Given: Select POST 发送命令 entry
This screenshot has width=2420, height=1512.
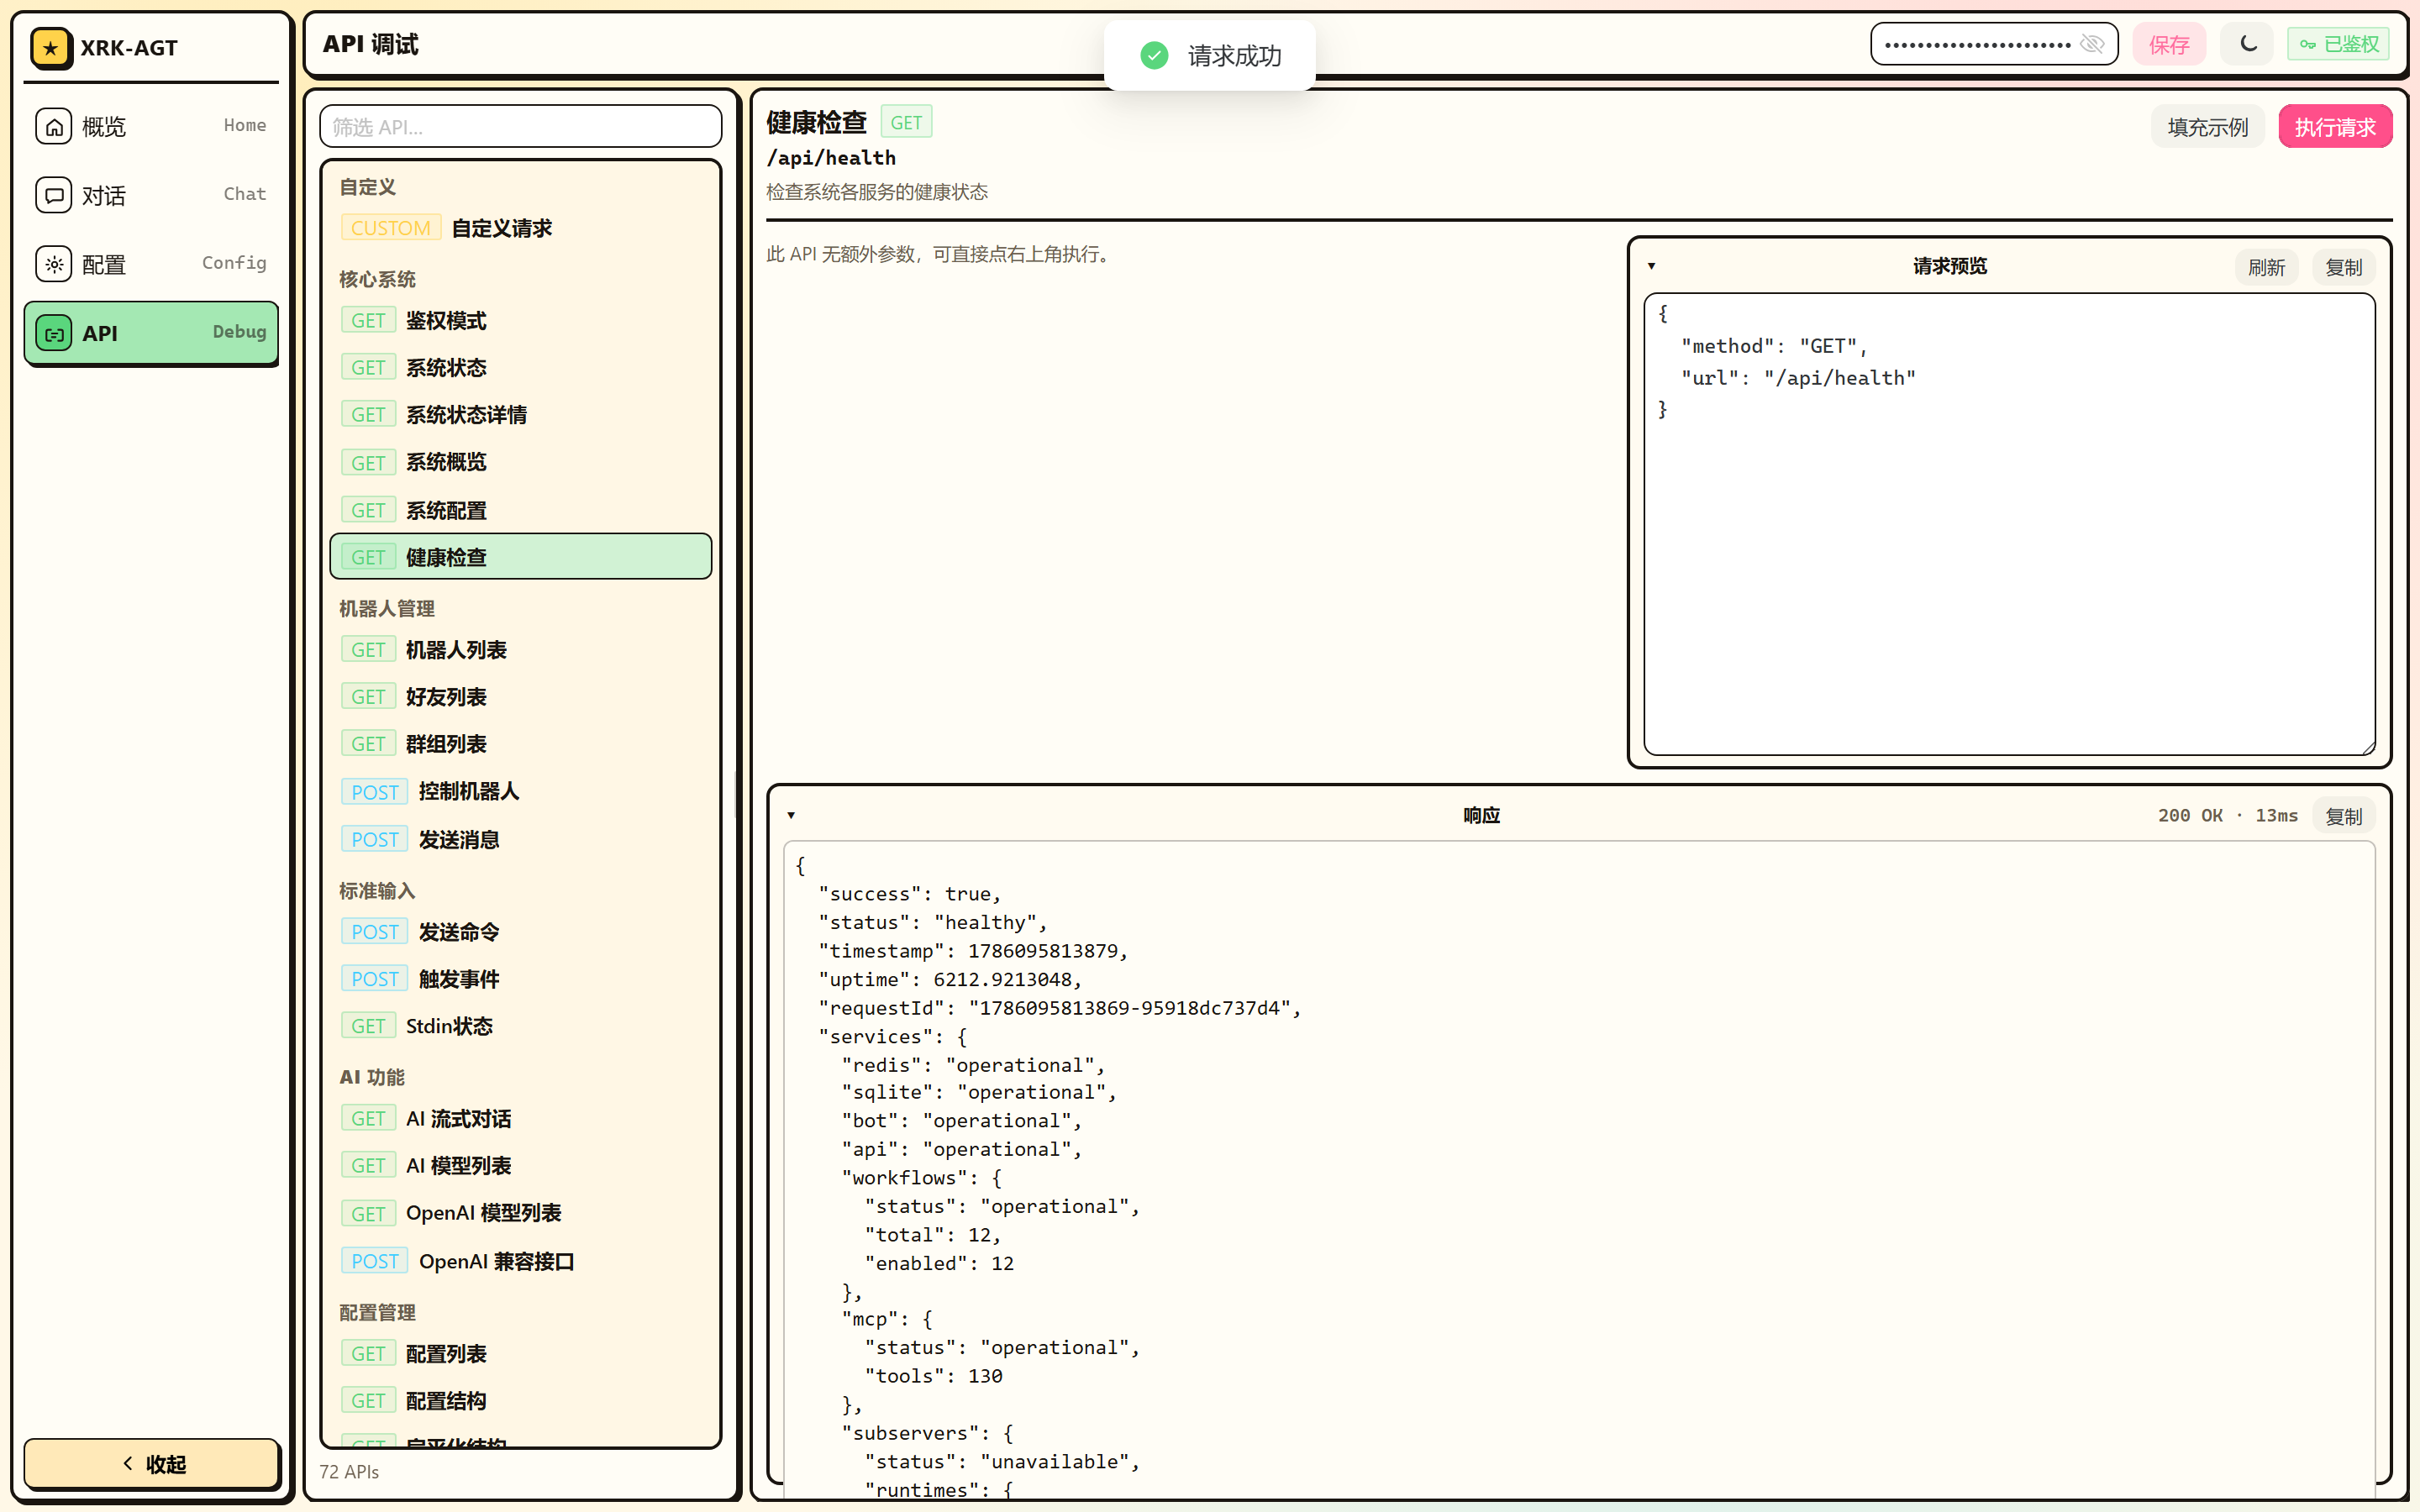Looking at the screenshot, I should click(x=520, y=932).
